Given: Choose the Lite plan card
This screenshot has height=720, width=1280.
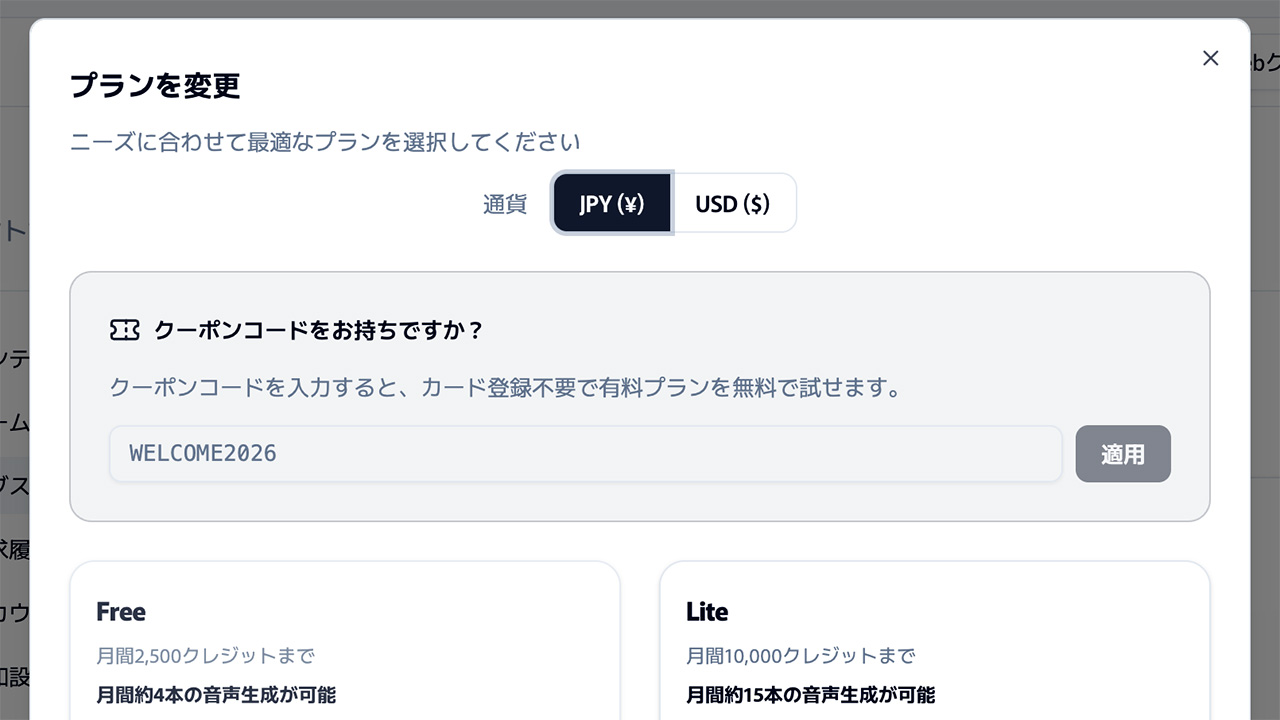Looking at the screenshot, I should pos(935,640).
